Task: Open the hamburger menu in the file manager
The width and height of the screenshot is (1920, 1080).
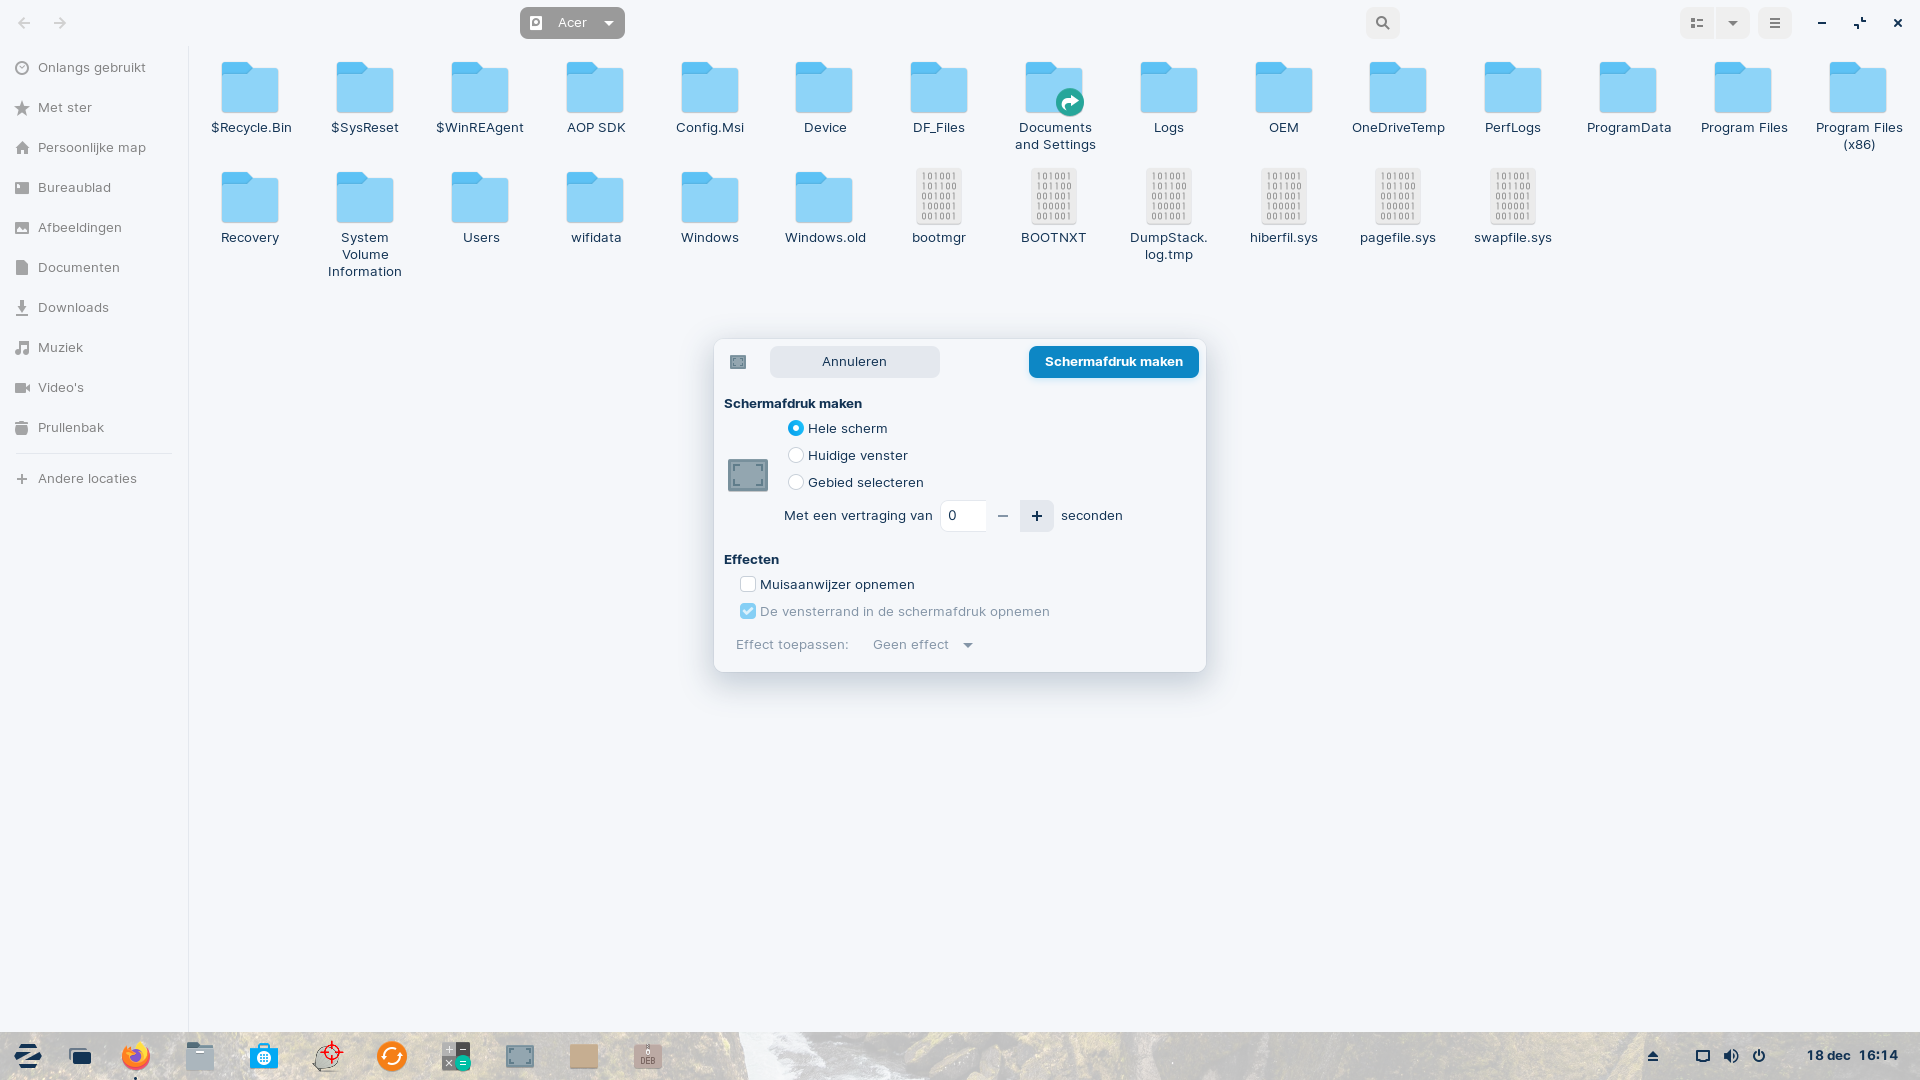Action: [x=1775, y=23]
